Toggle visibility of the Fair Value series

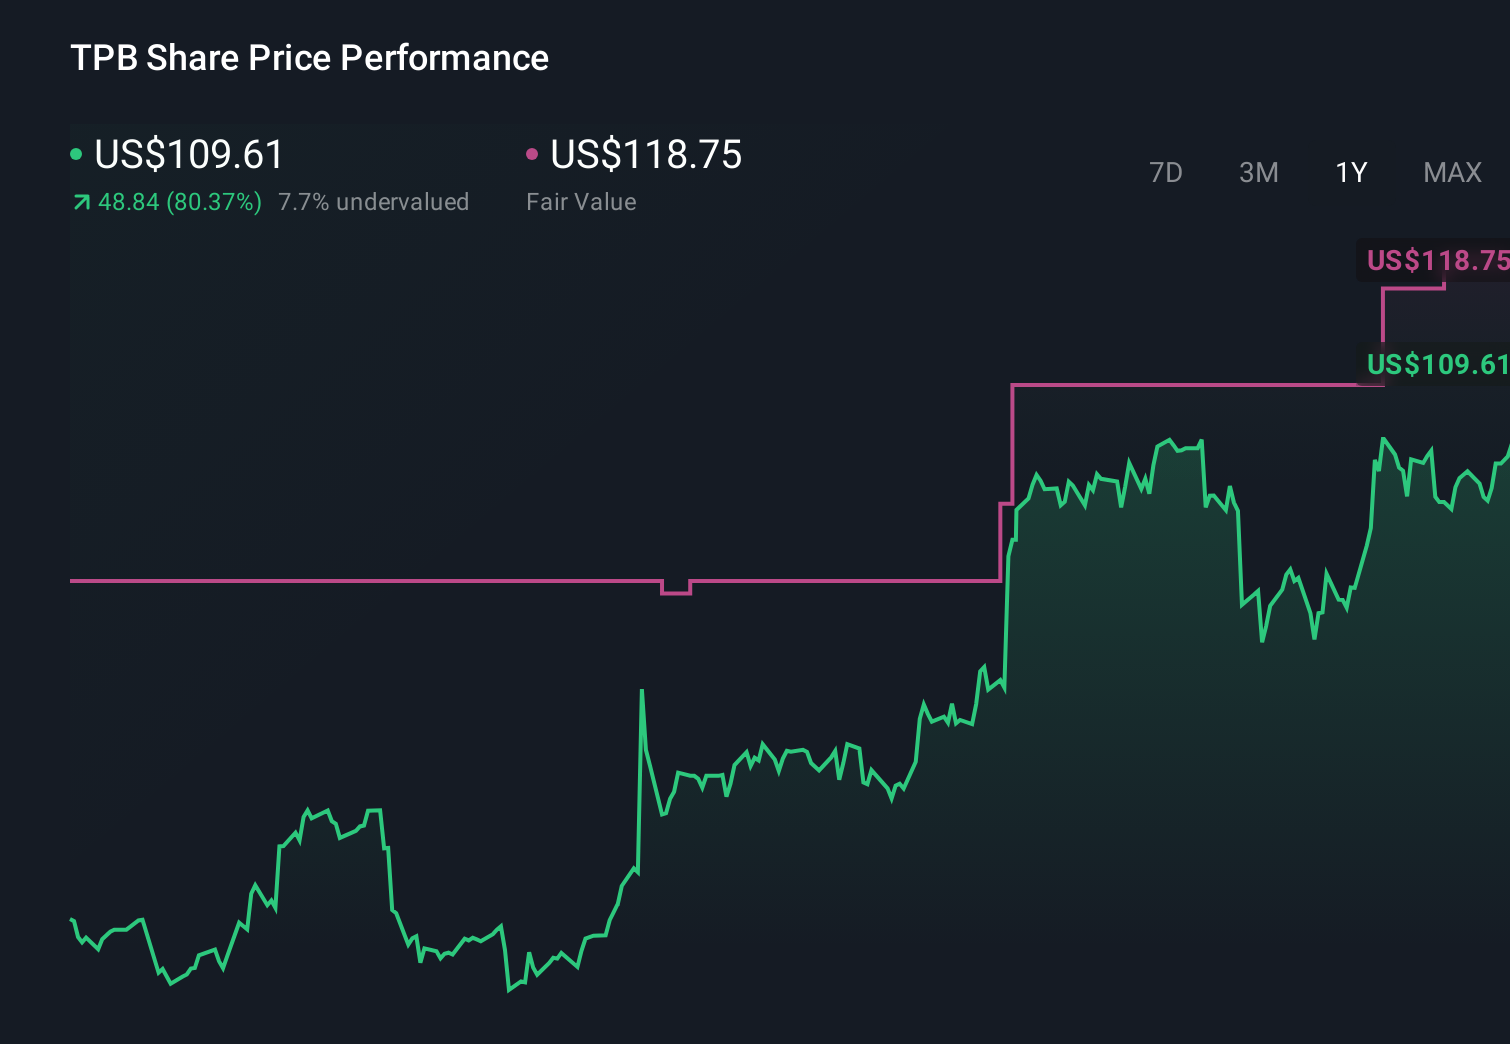tap(533, 153)
